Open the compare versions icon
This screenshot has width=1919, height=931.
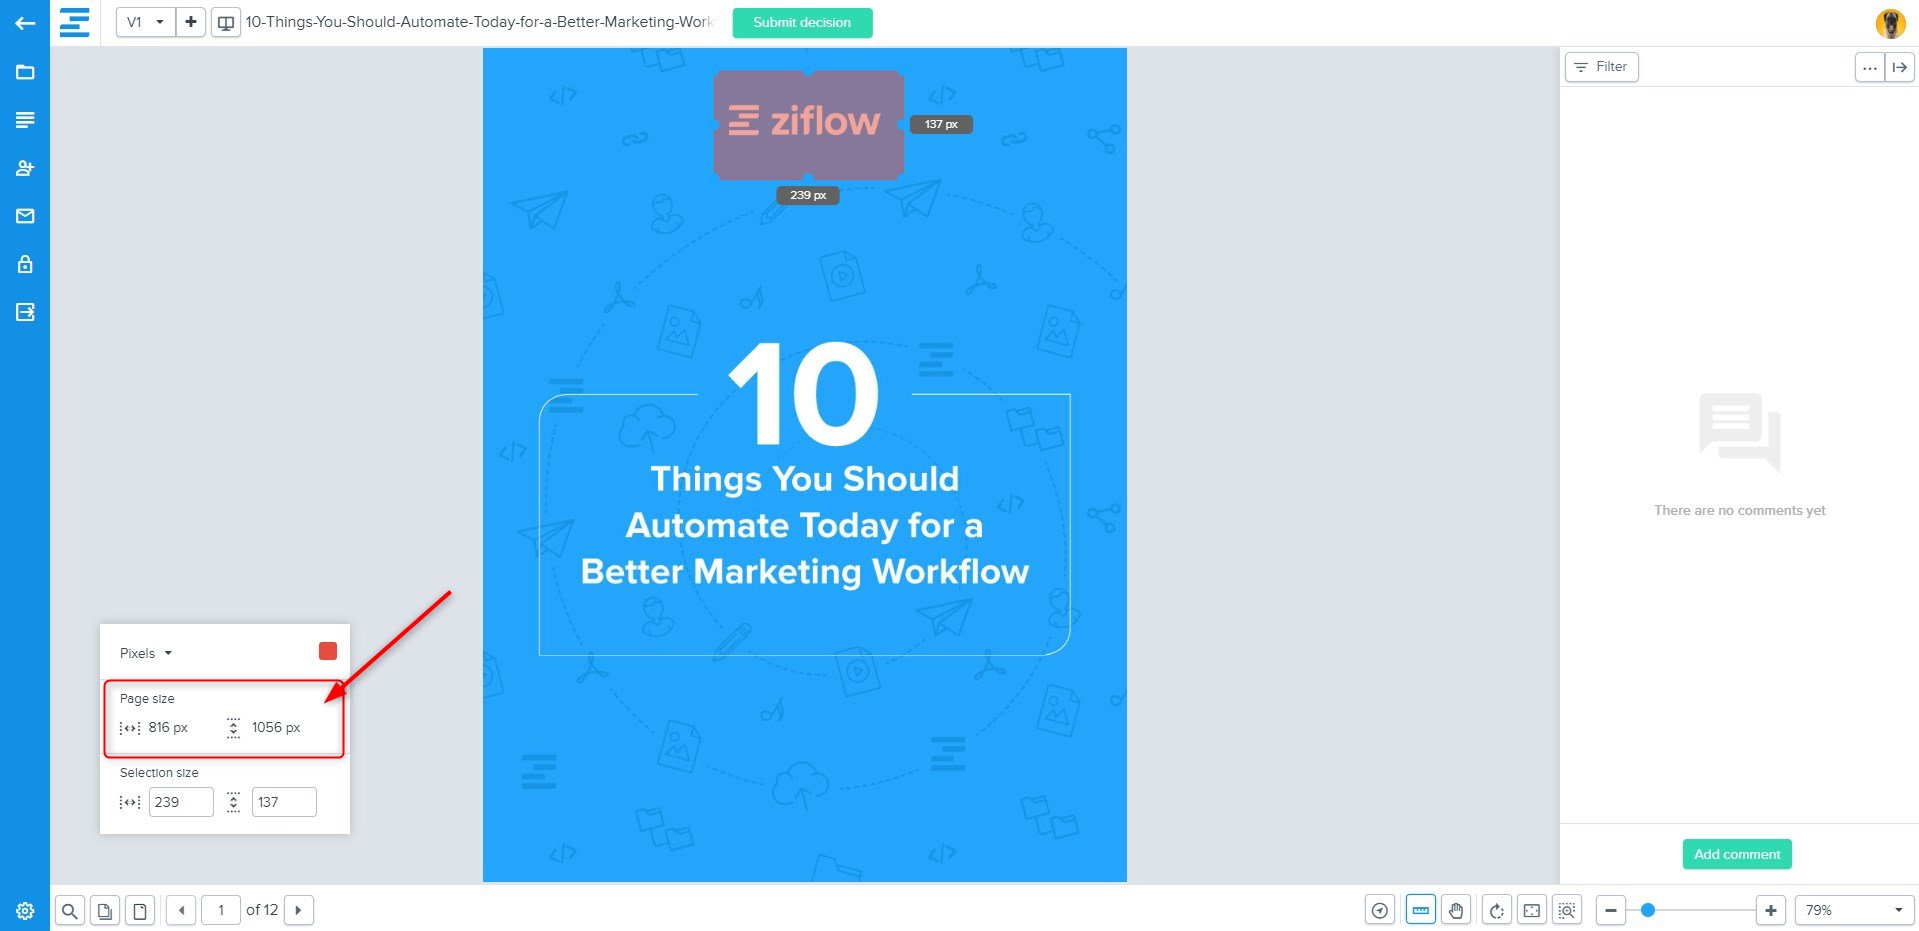(226, 22)
